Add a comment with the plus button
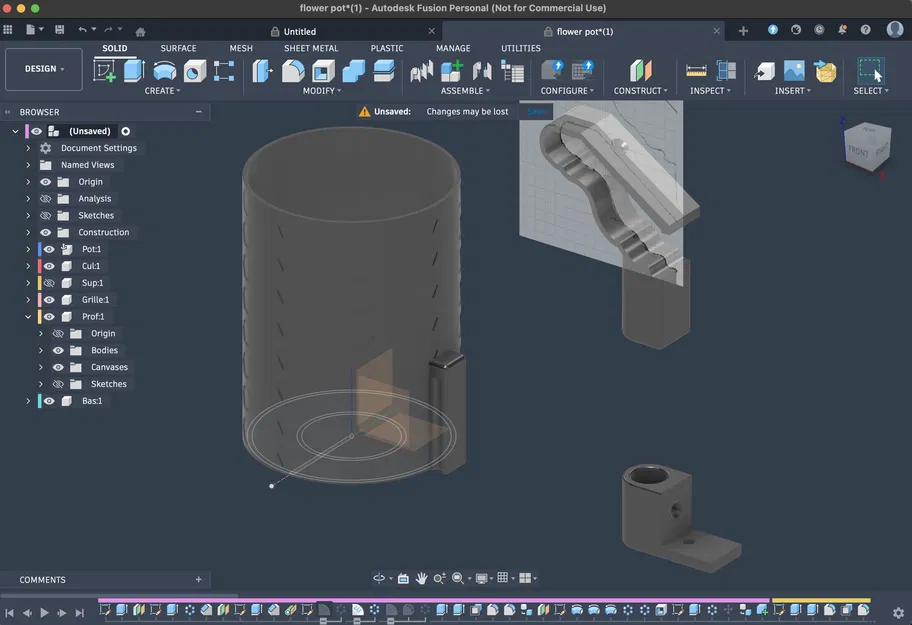912x625 pixels. click(198, 579)
